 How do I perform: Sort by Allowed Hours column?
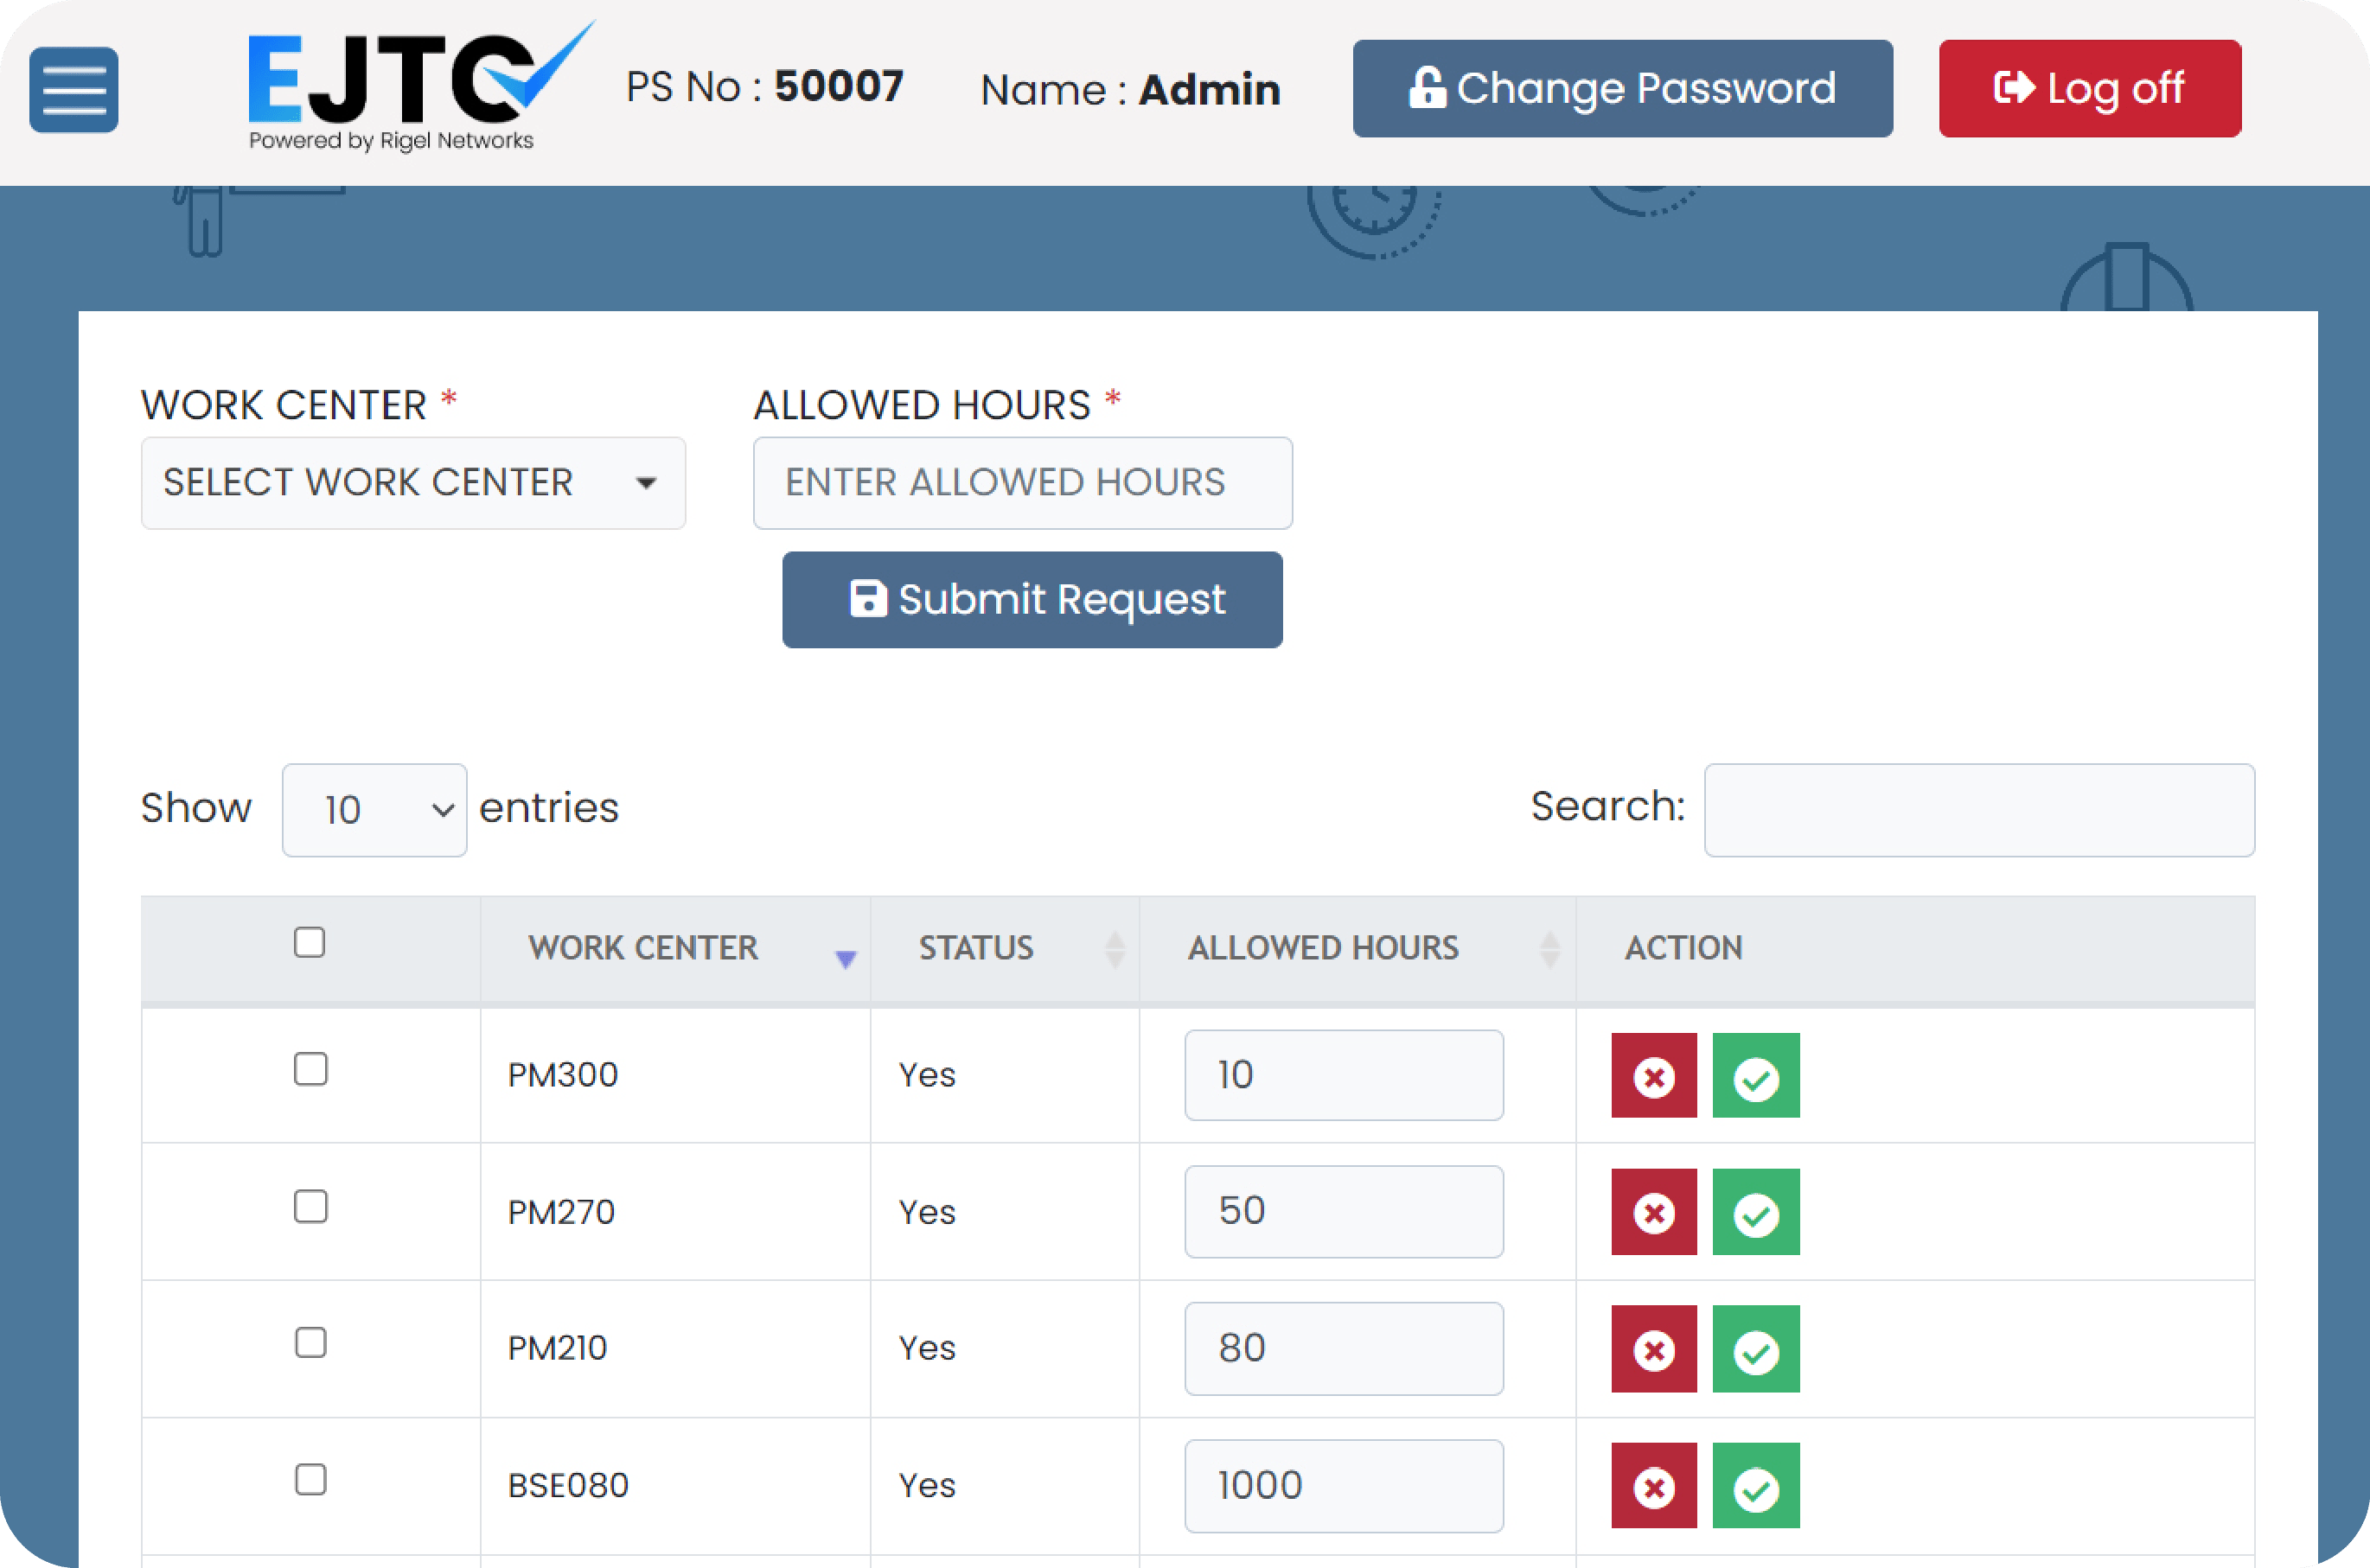tap(1357, 948)
